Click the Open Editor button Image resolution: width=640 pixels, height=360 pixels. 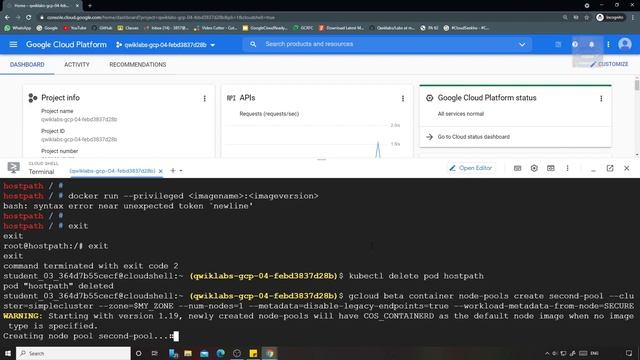[471, 168]
